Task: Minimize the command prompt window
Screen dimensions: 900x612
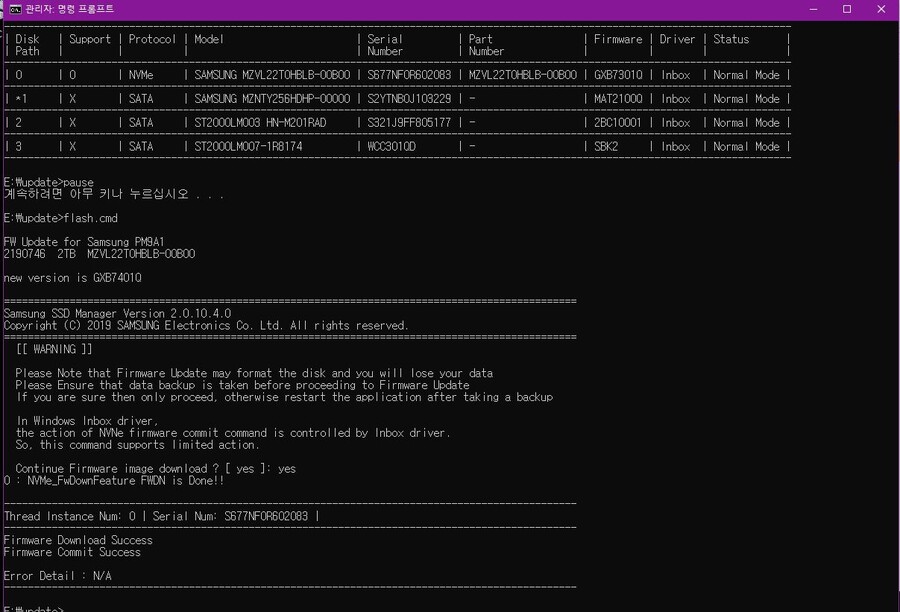Action: [813, 9]
